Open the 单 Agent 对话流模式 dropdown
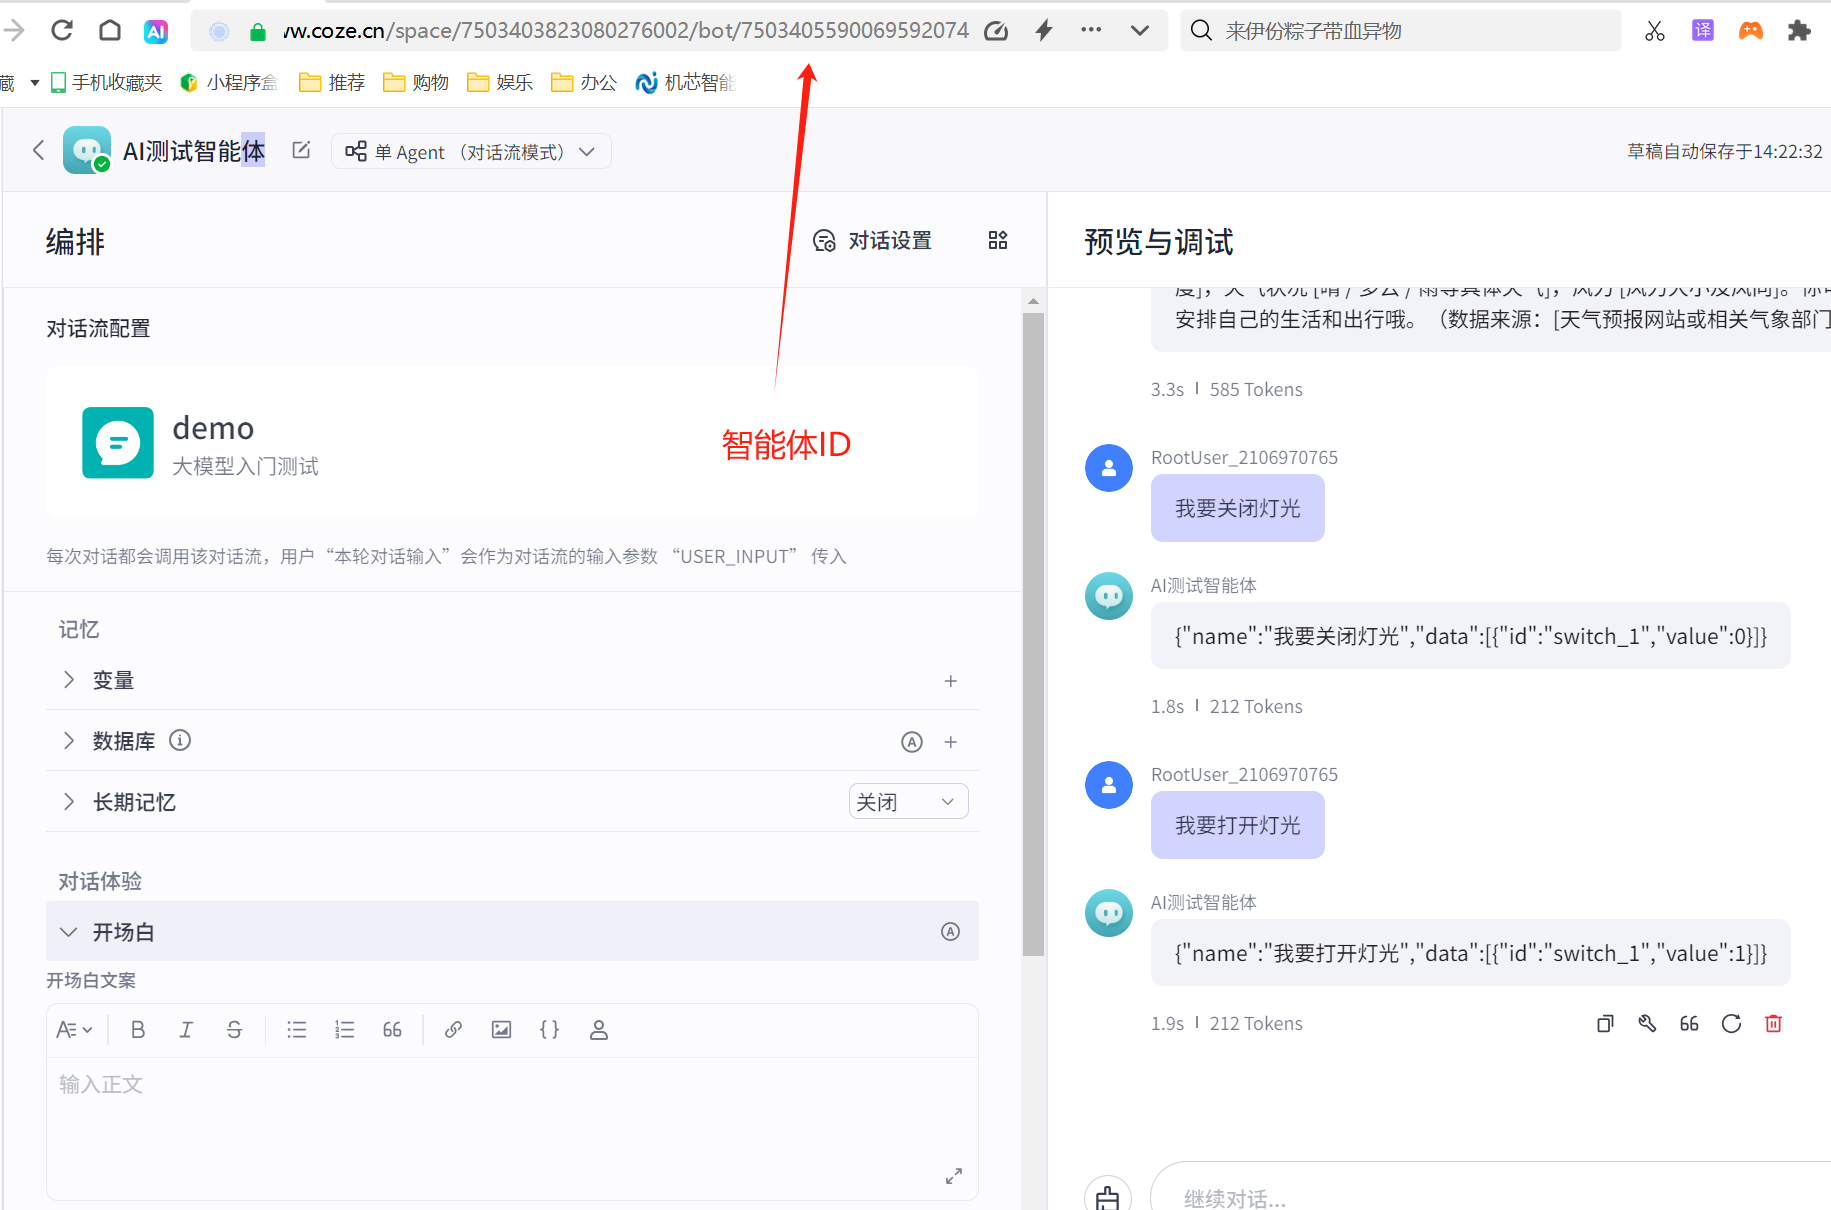 pyautogui.click(x=471, y=151)
